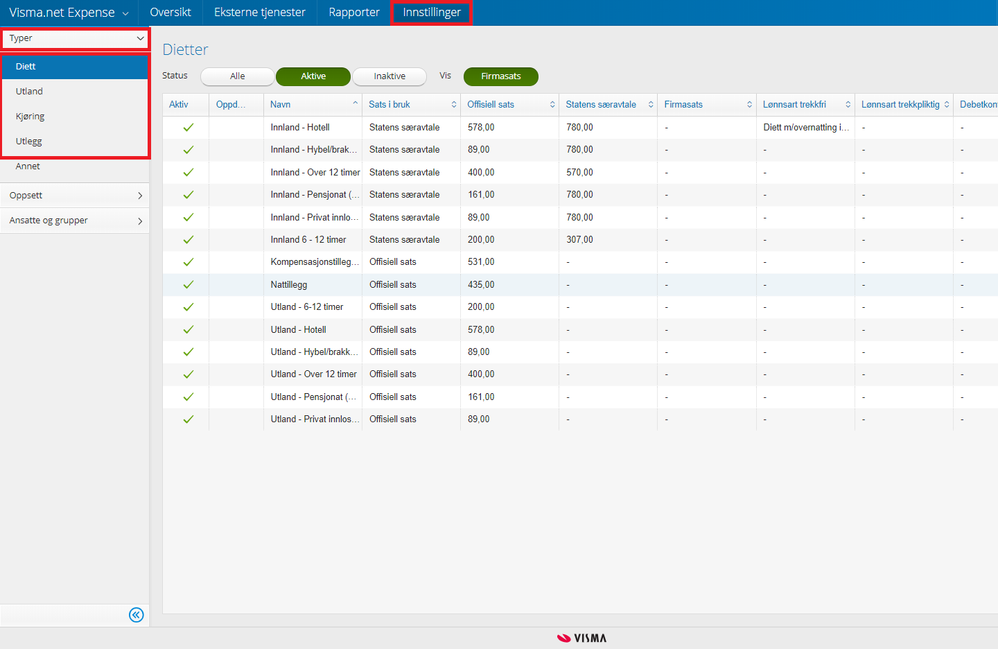Click the 435,00 official rate value
Image resolution: width=998 pixels, height=649 pixels.
click(481, 284)
